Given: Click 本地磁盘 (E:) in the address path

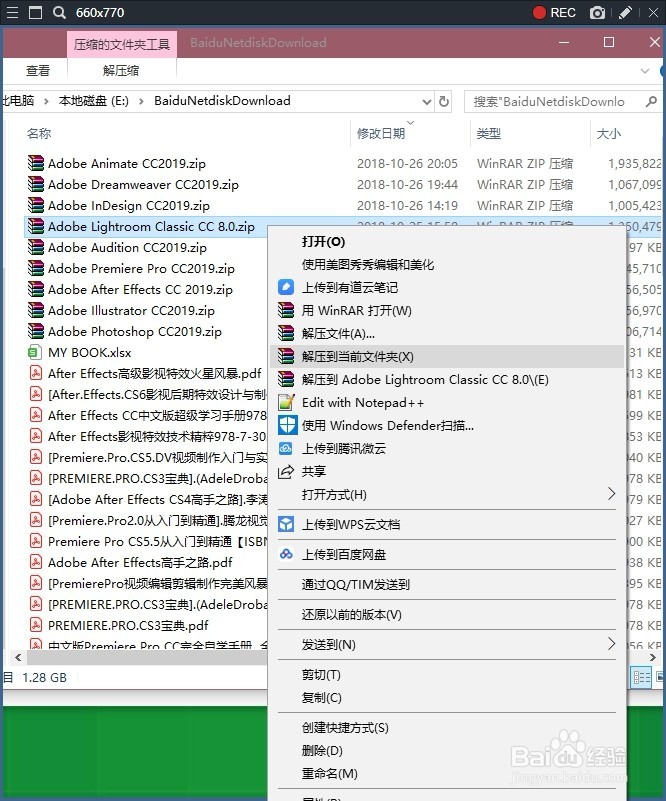Looking at the screenshot, I should coord(93,101).
